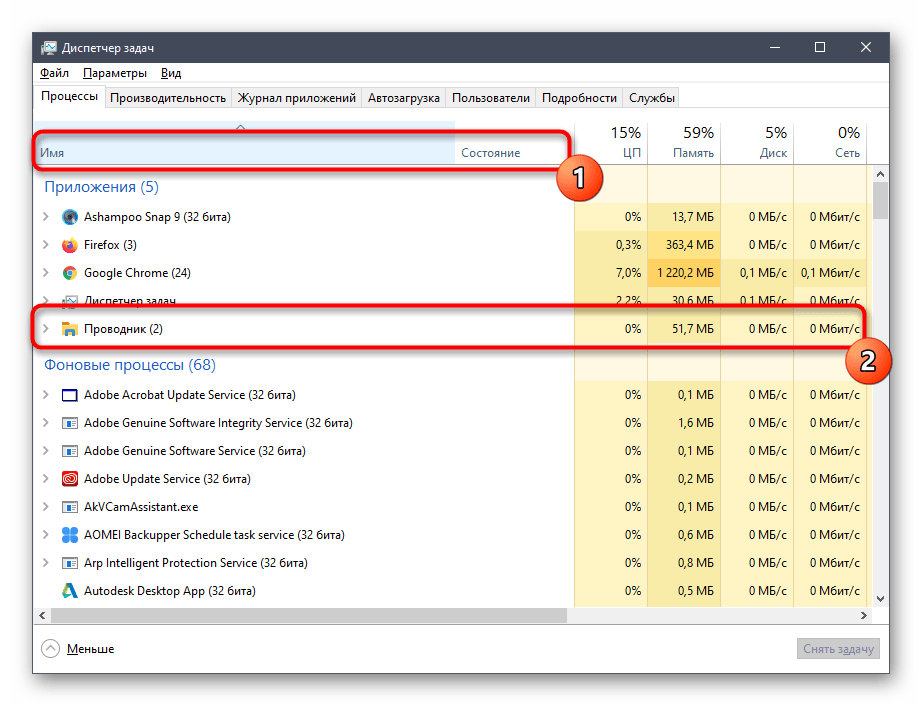The width and height of the screenshot is (922, 706).
Task: Expand the AkVCamAssistant.exe row
Action: pyautogui.click(x=46, y=507)
